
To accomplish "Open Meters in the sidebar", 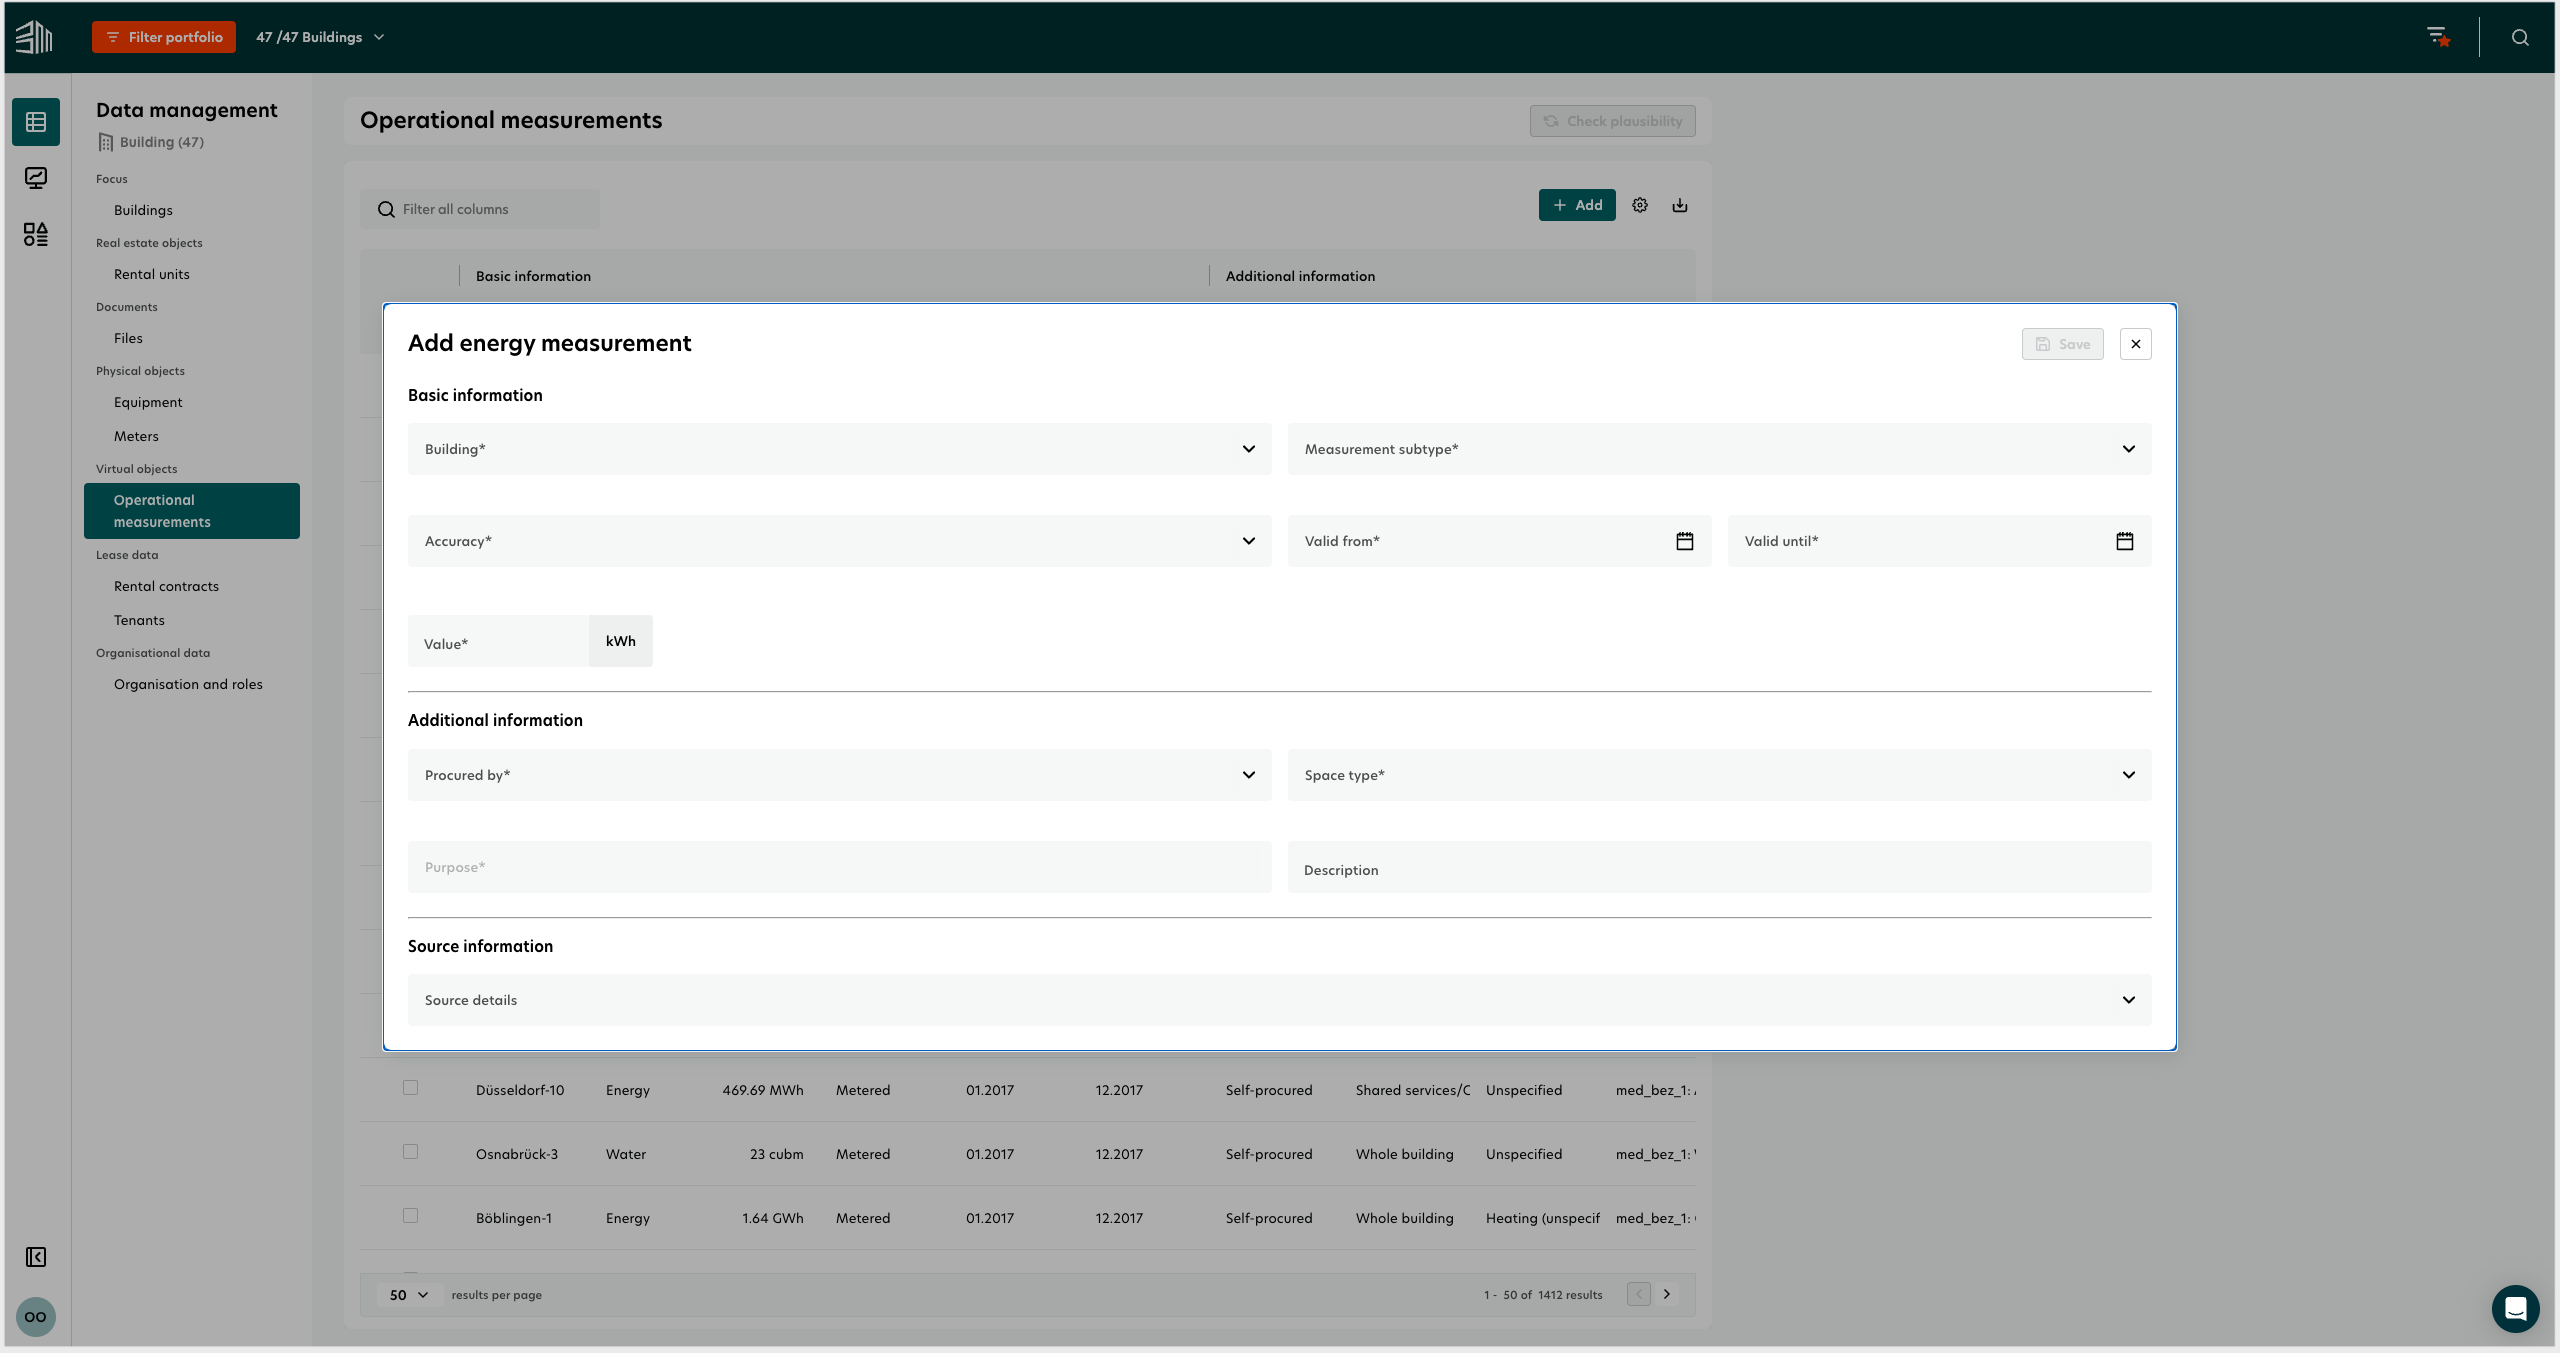I will click(136, 436).
